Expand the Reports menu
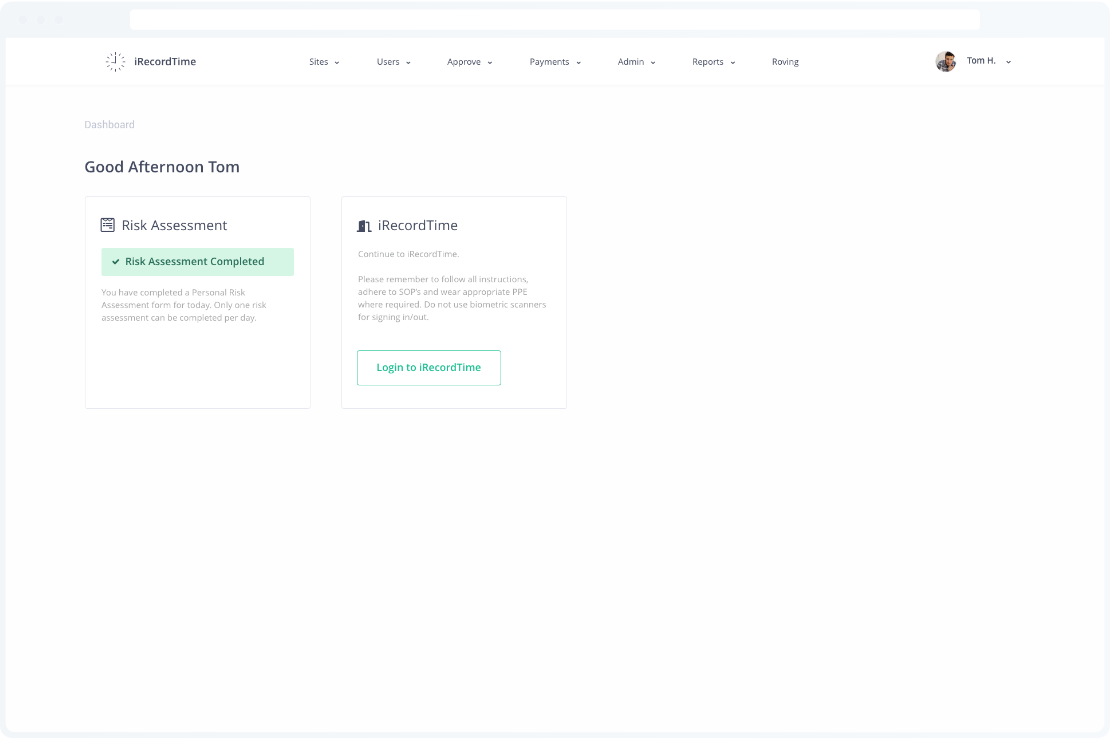 point(713,62)
